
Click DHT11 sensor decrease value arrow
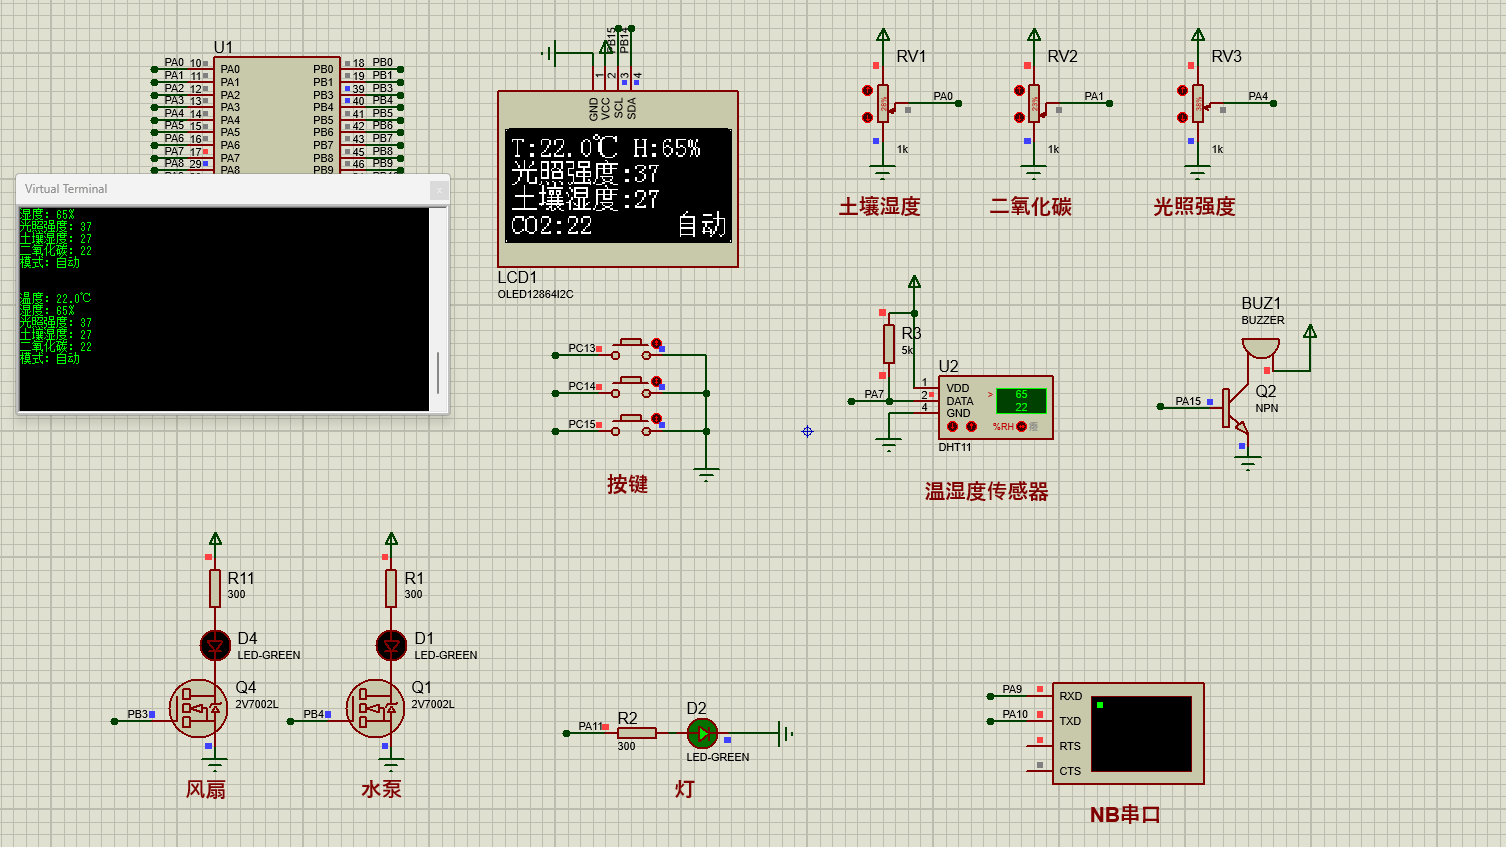click(952, 426)
